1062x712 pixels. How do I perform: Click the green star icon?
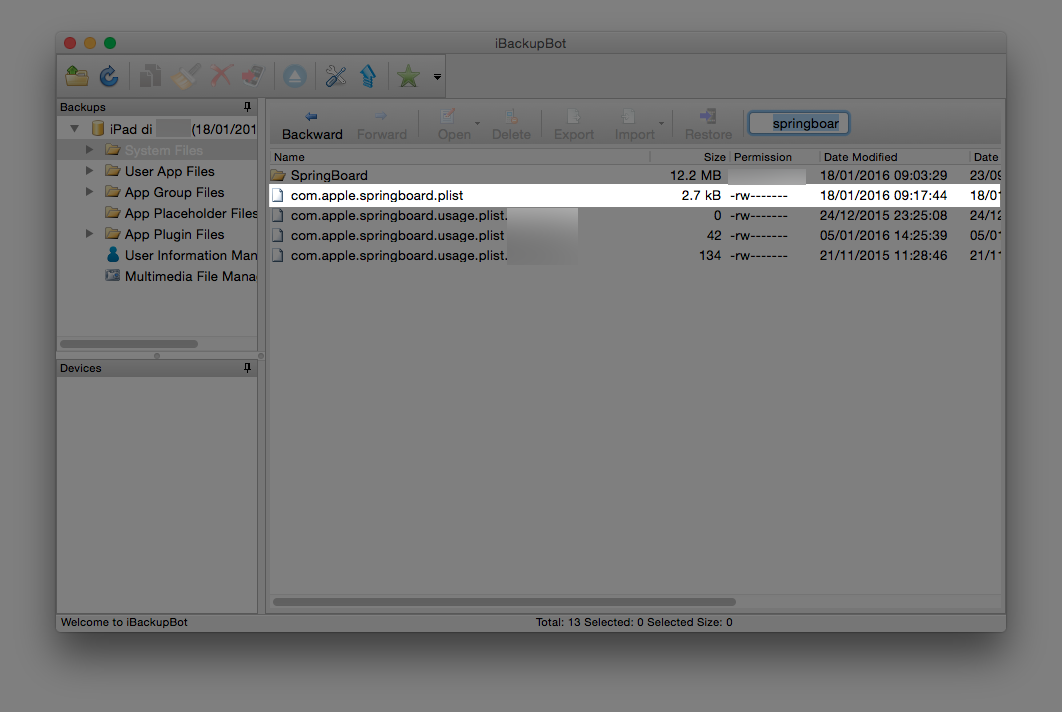pos(408,76)
